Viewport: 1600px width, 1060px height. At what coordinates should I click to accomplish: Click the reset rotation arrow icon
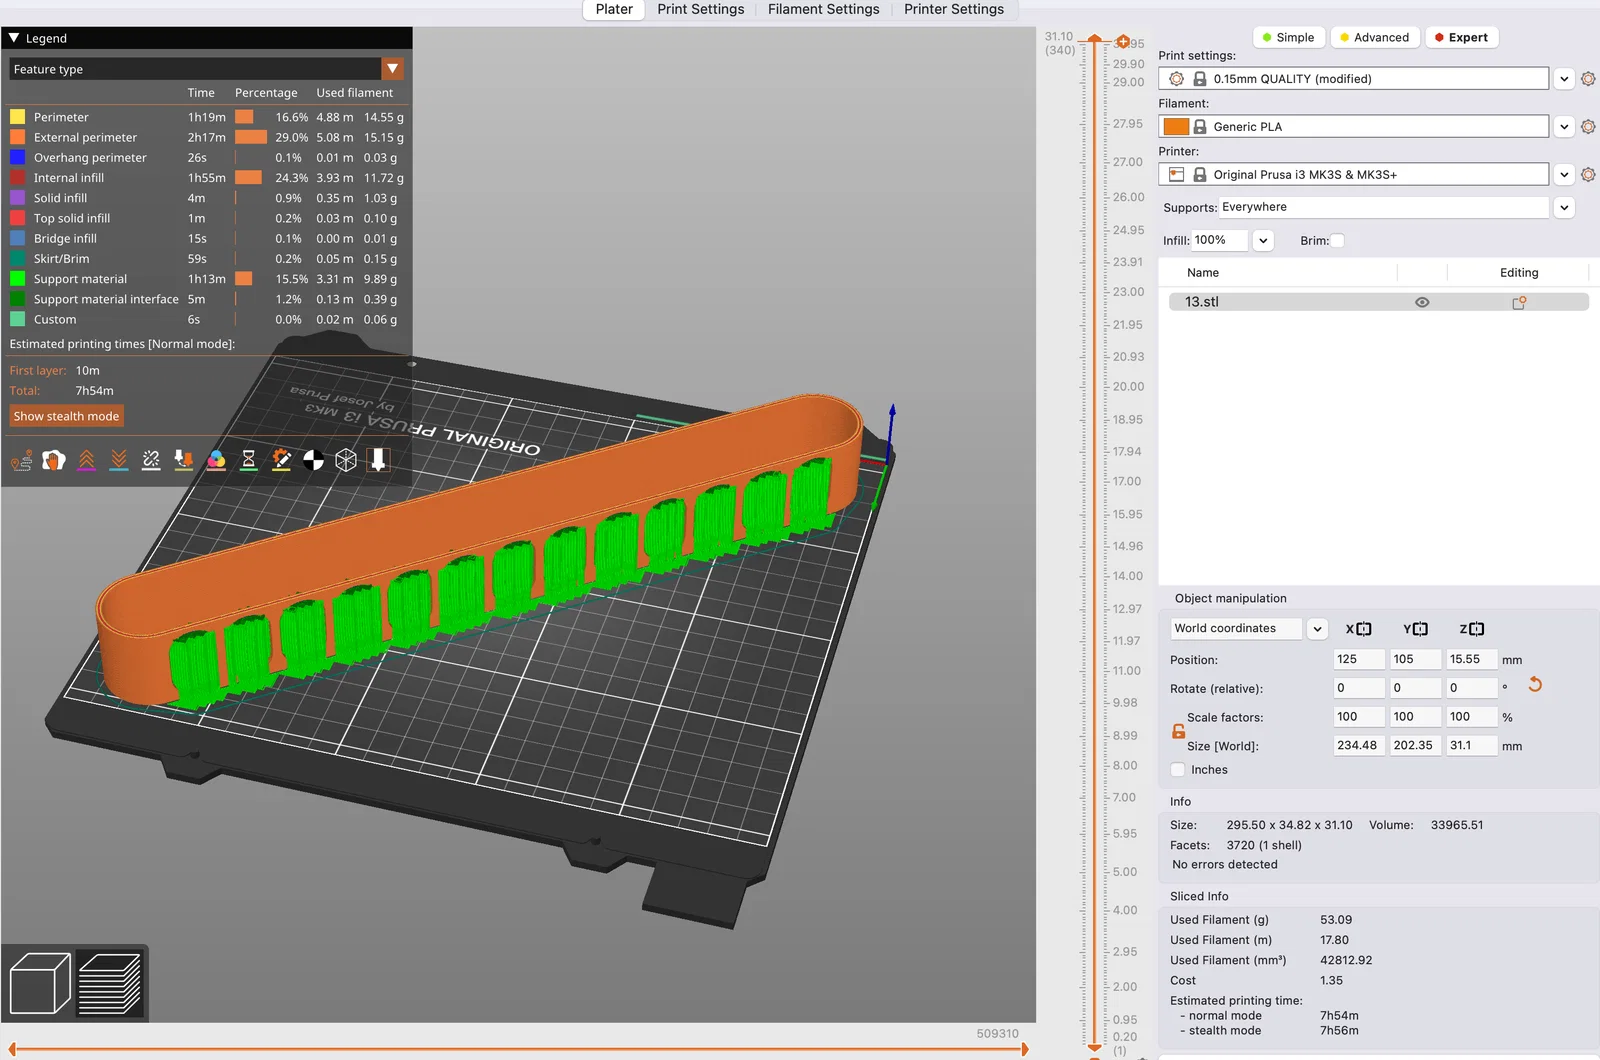click(x=1535, y=685)
